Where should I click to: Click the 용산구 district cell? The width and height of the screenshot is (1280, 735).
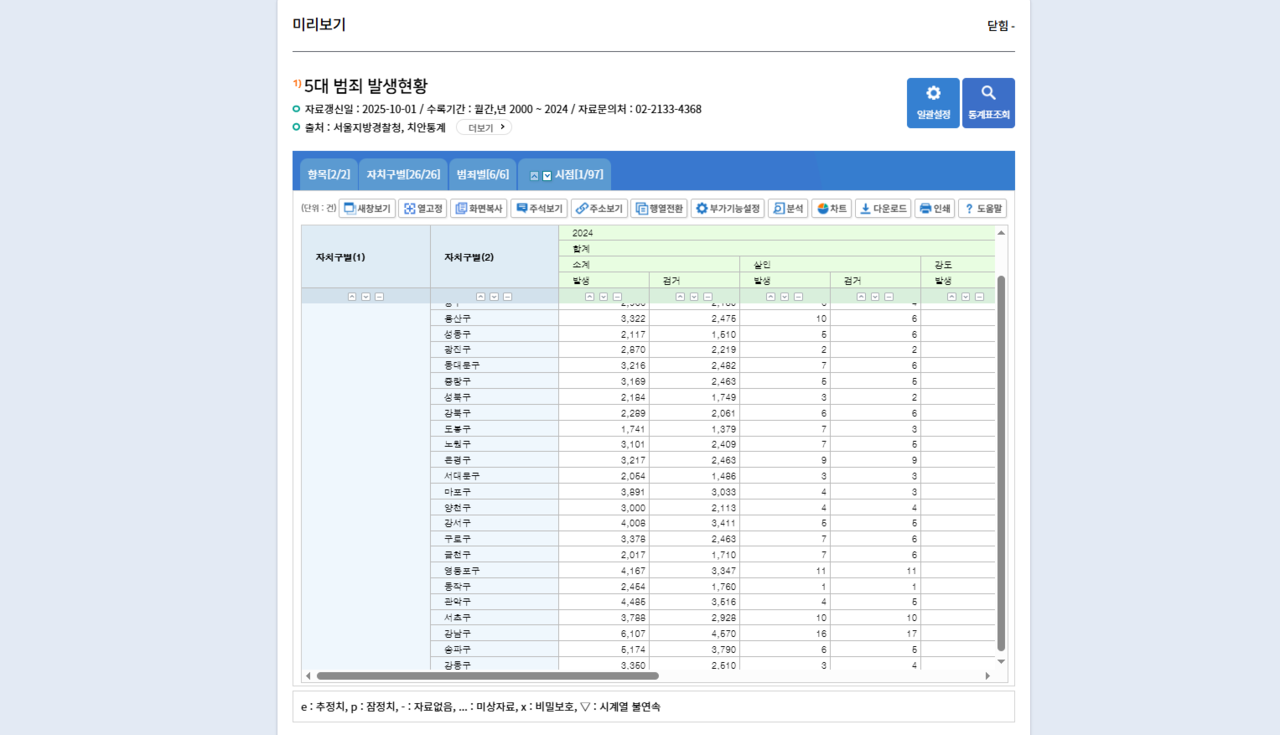tap(494, 318)
